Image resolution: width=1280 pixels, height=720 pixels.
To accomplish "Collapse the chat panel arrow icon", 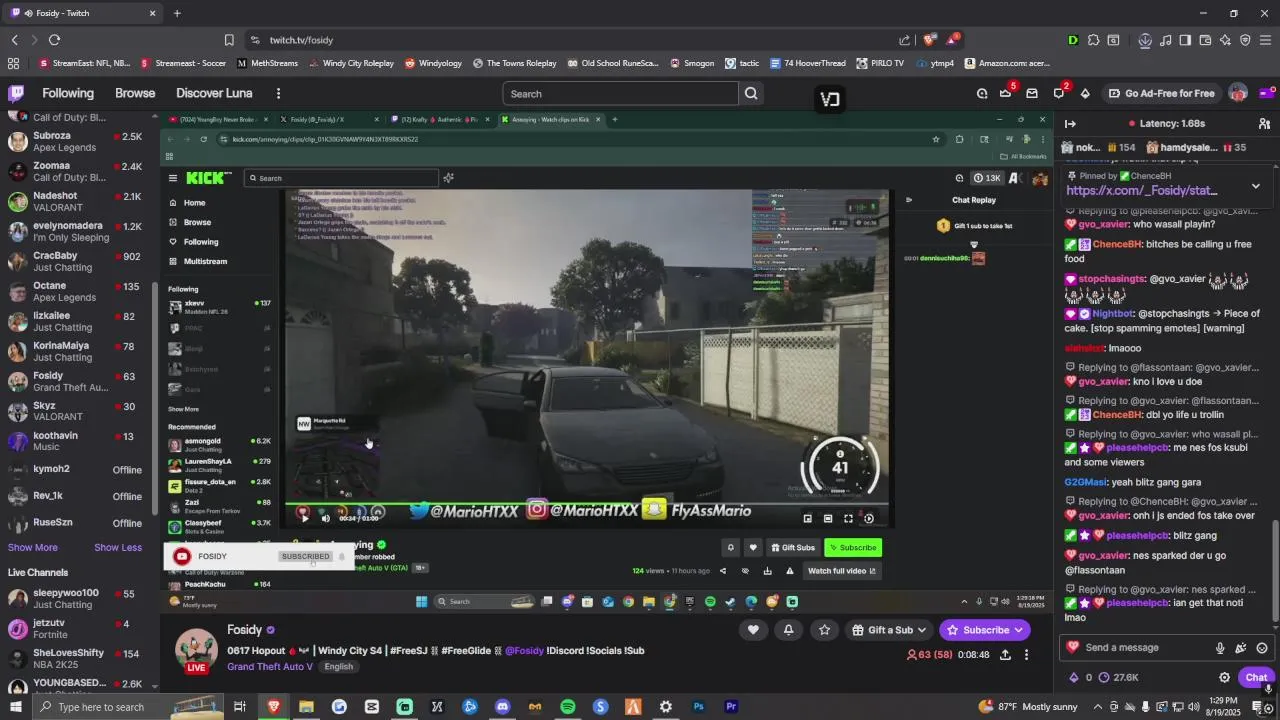I will point(1070,123).
